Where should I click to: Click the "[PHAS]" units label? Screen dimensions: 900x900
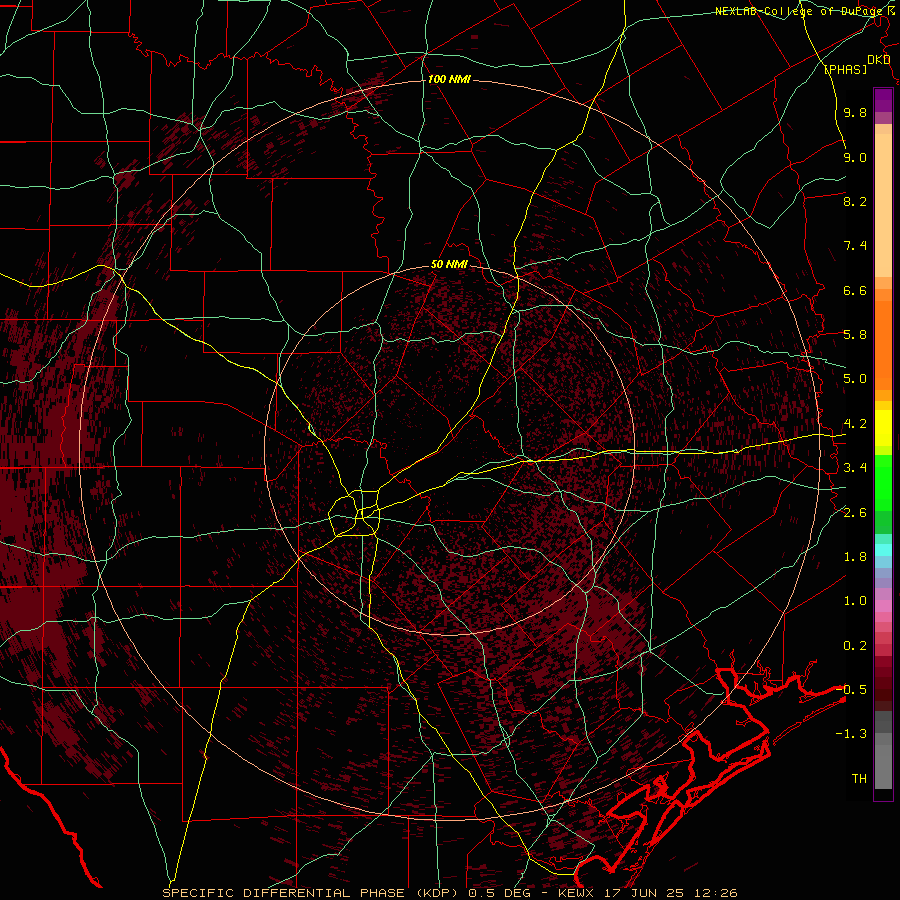[846, 69]
